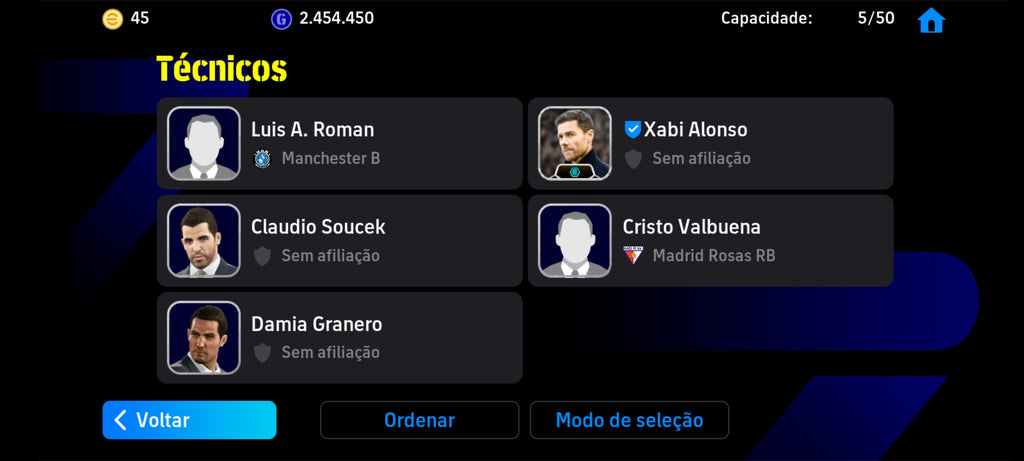Click Damia Granero's gray shield icon
The image size is (1024, 461).
(262, 353)
